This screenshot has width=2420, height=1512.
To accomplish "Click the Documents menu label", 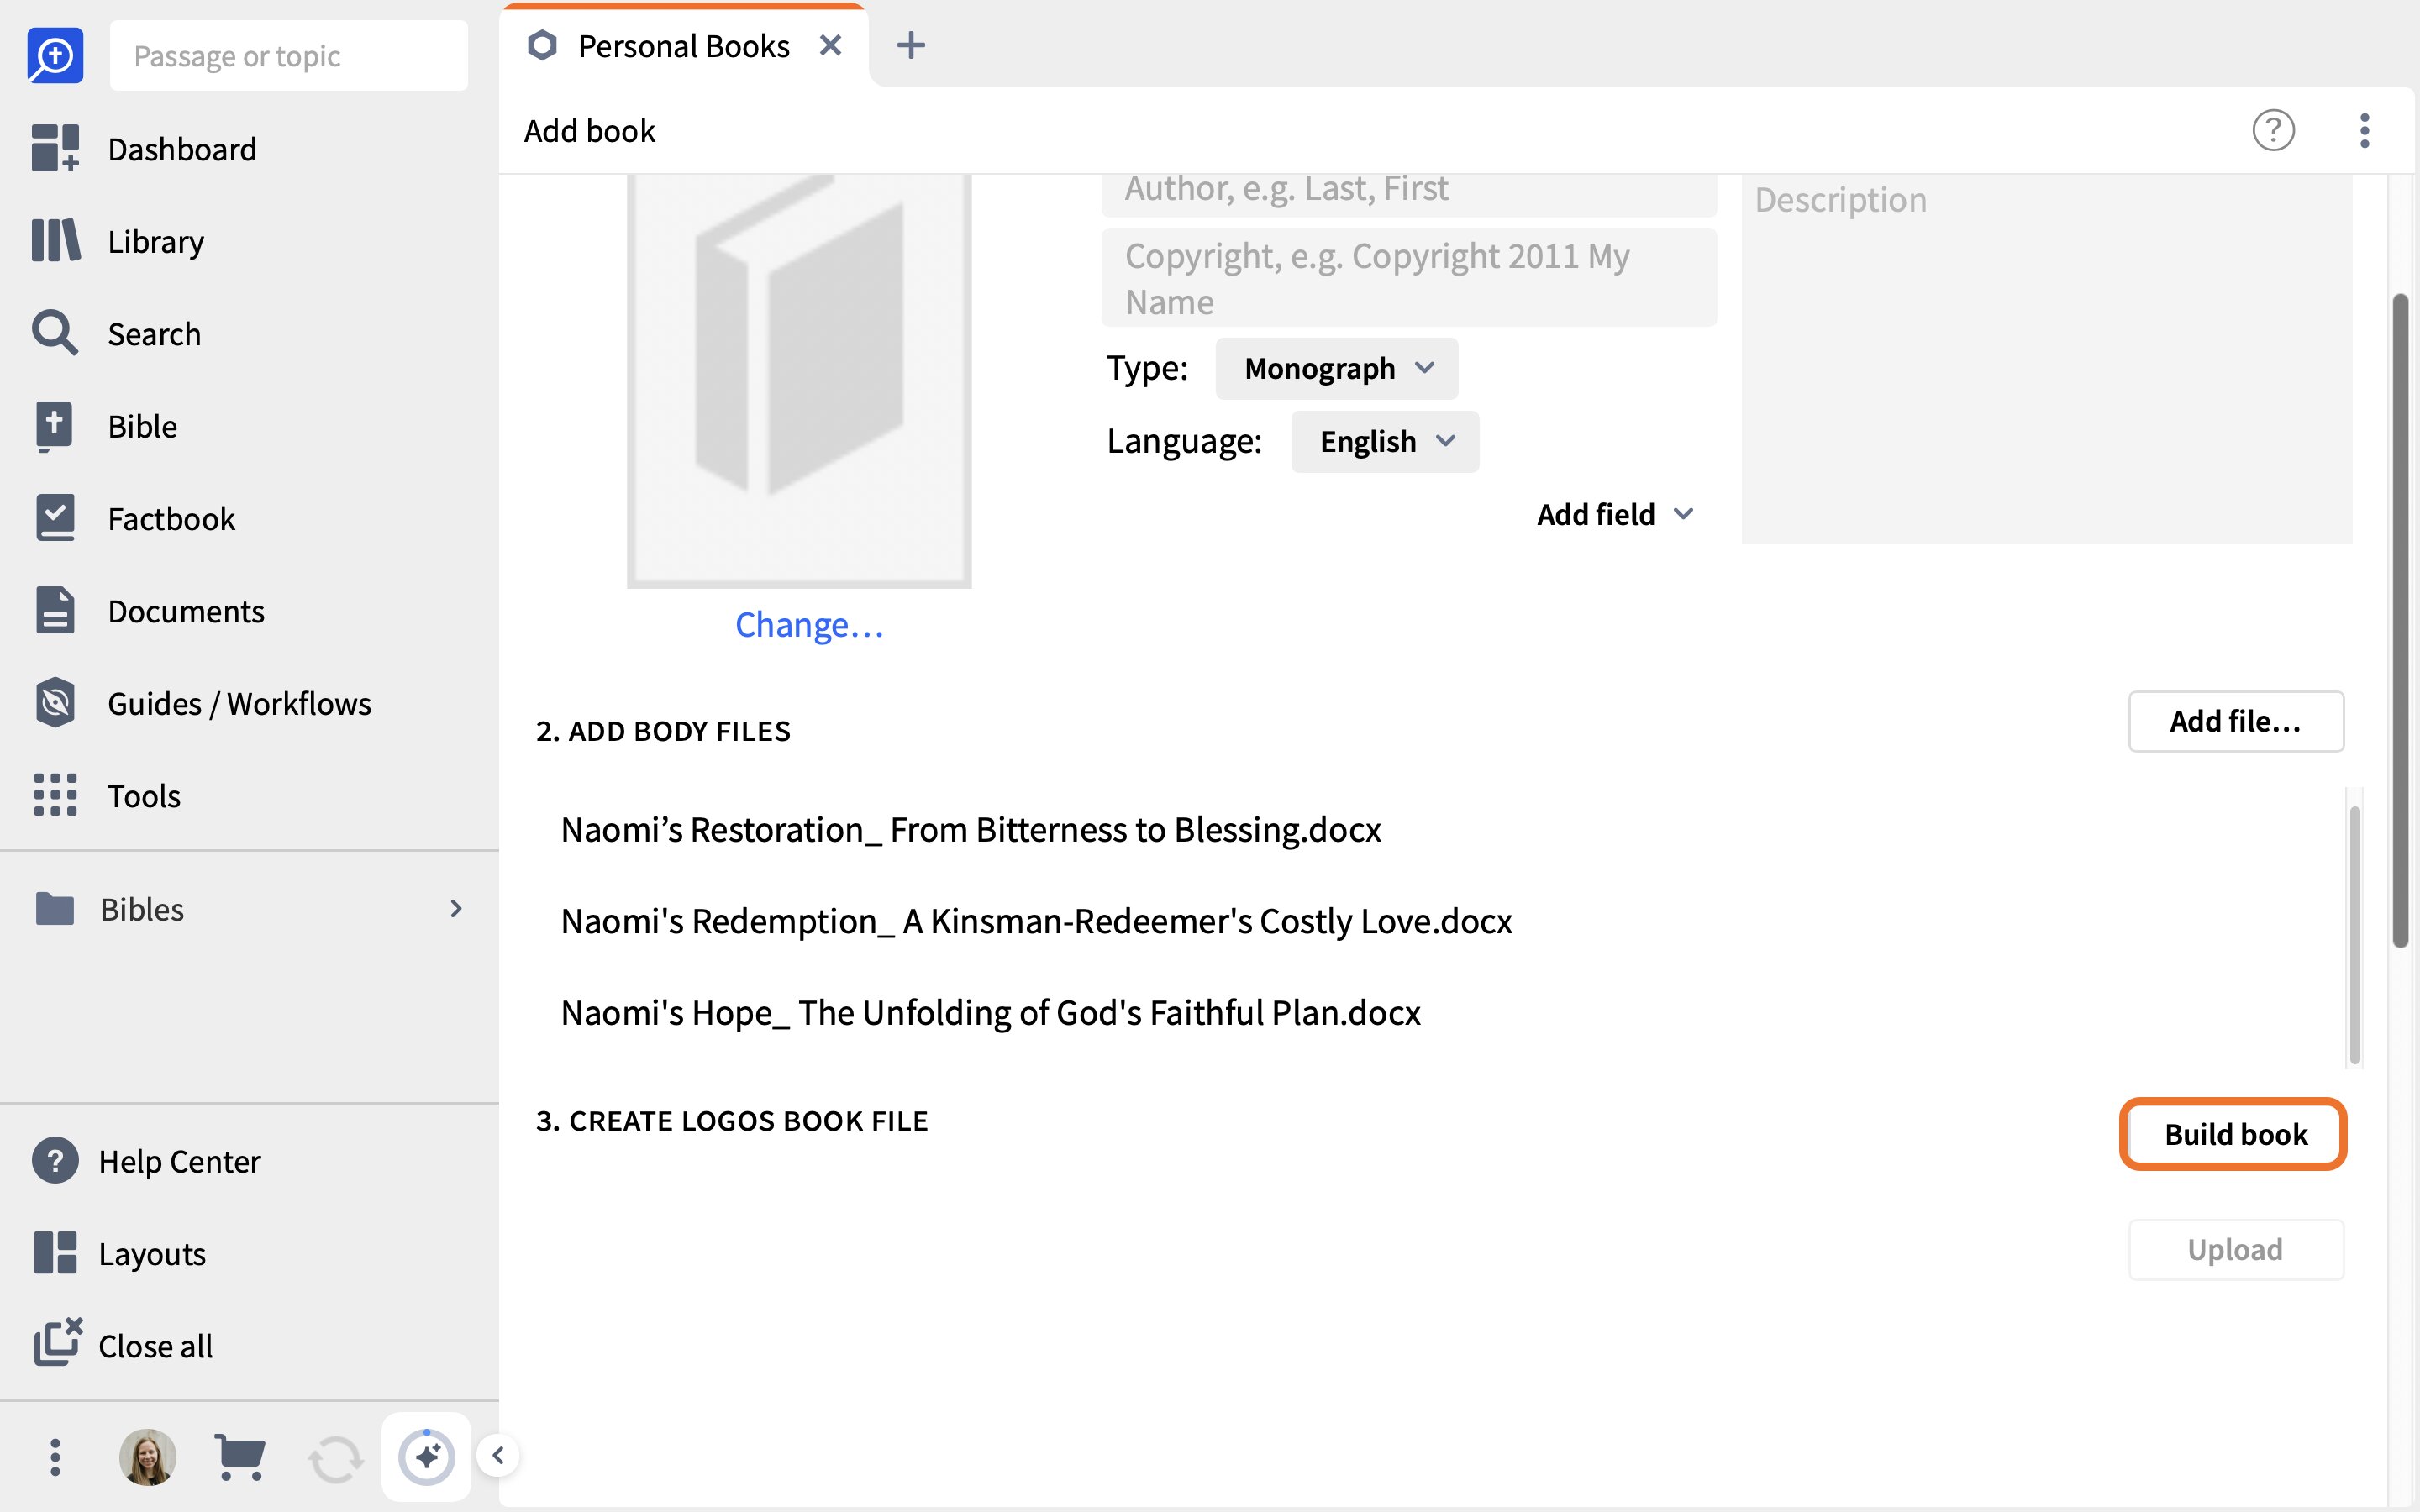I will point(186,611).
